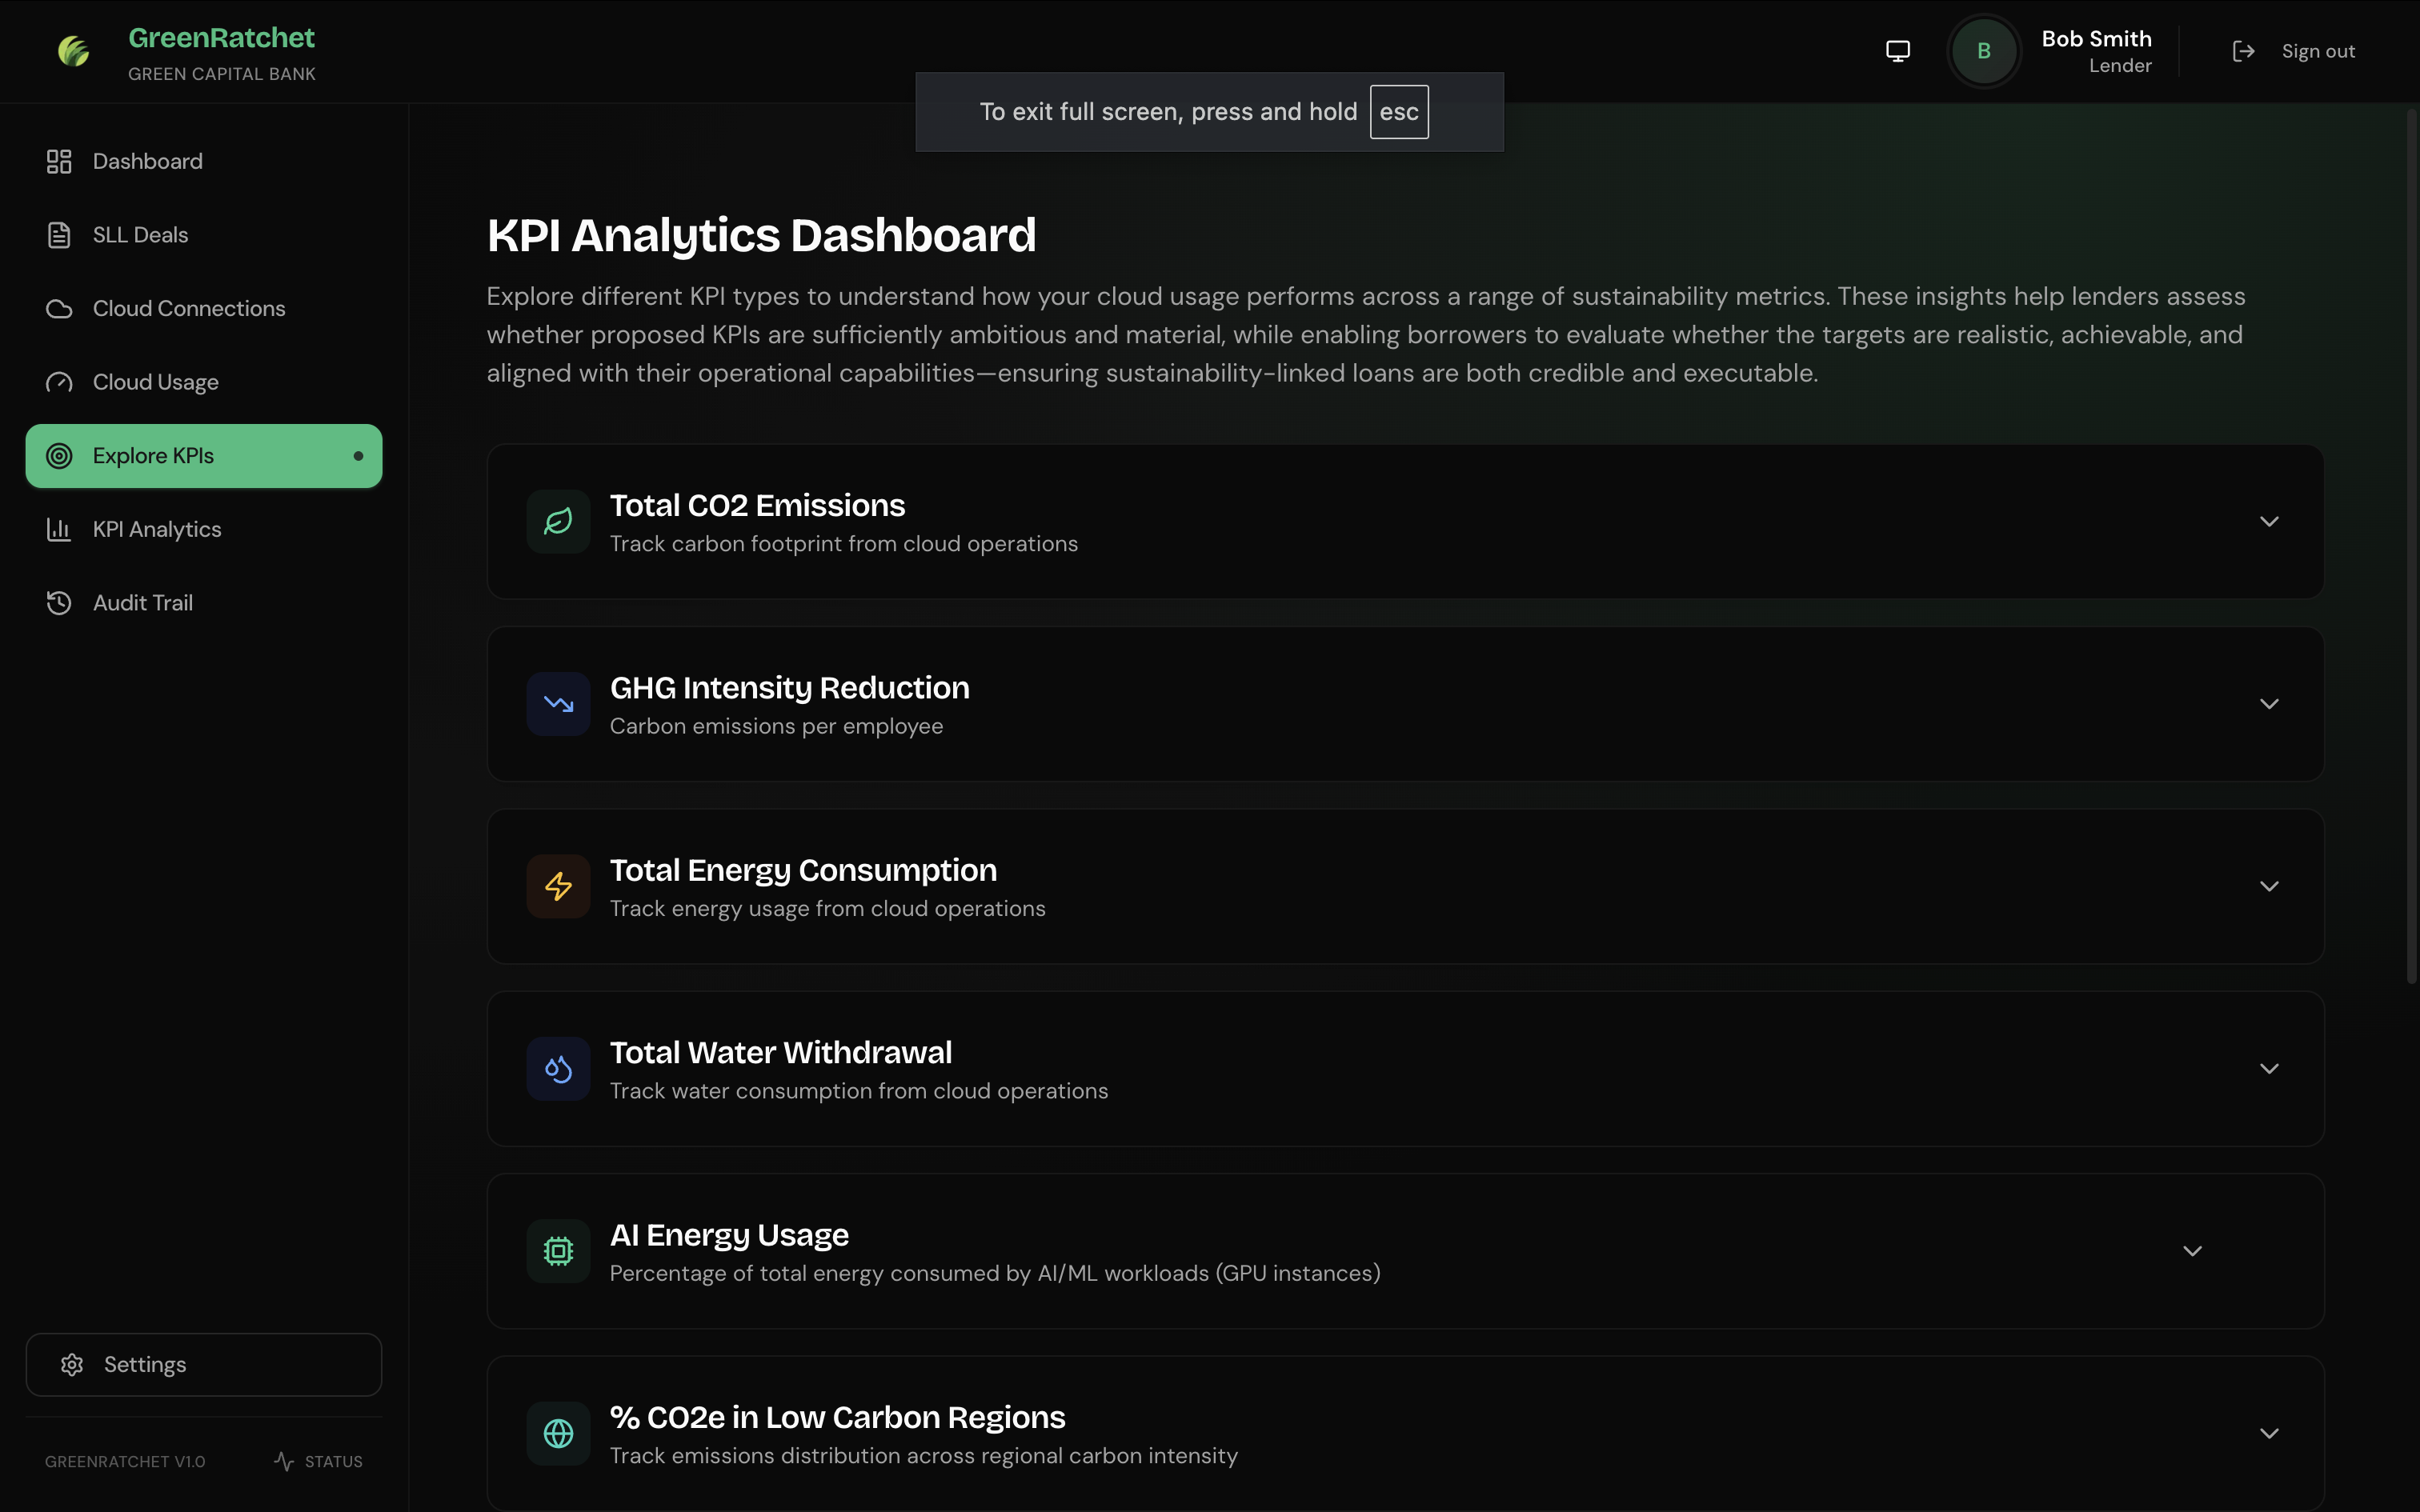This screenshot has height=1512, width=2420.
Task: Click the STATUS link in footer
Action: 319,1461
